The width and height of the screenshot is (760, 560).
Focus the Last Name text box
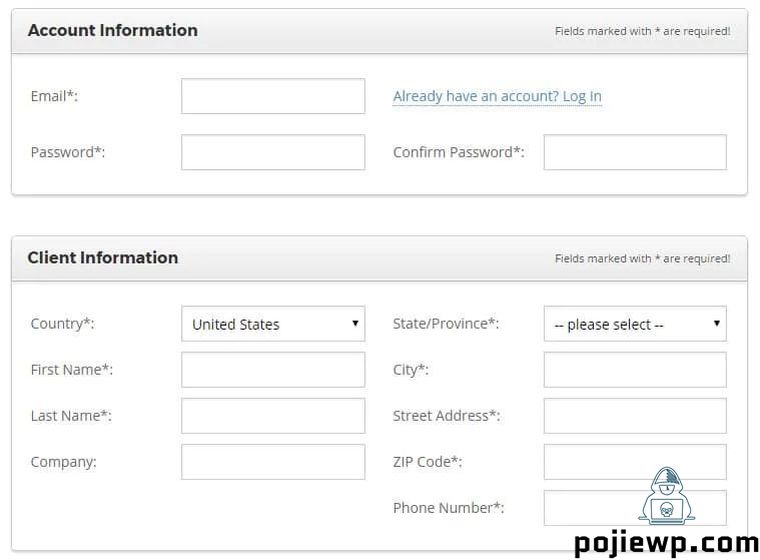tap(273, 416)
